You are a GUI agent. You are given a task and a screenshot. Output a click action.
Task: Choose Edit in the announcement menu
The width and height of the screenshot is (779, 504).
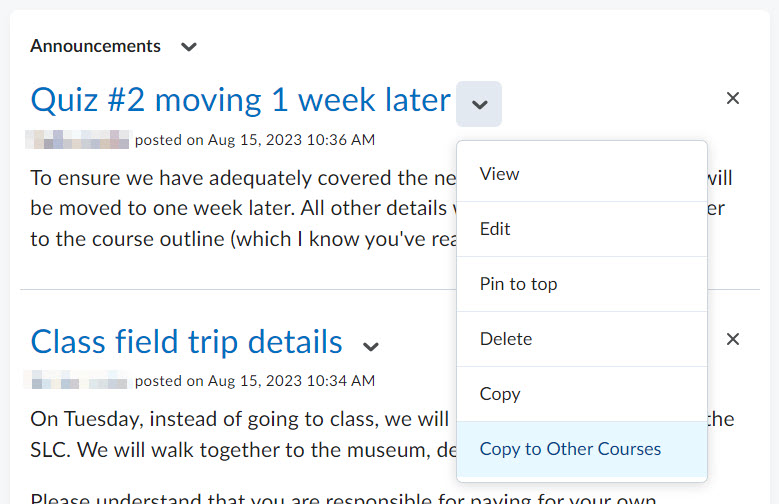(x=495, y=229)
